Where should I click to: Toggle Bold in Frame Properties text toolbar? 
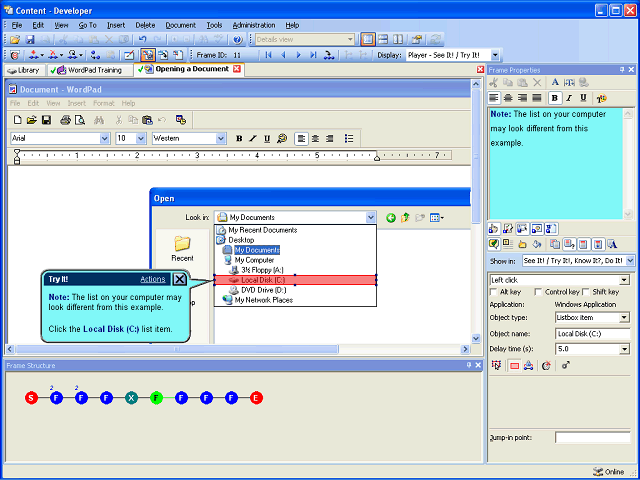pos(554,98)
